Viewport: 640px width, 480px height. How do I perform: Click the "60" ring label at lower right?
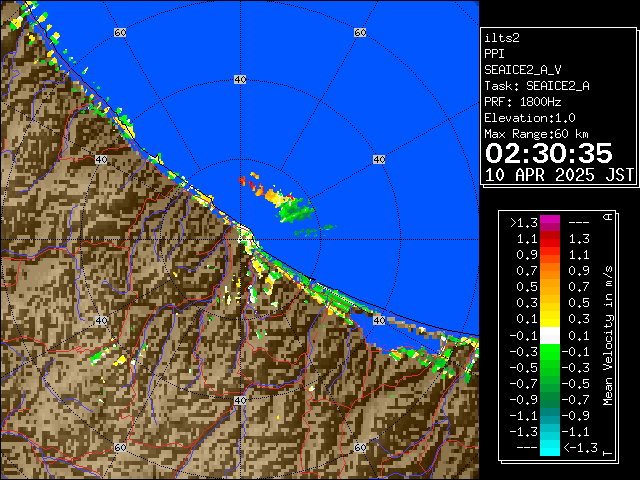[x=360, y=448]
